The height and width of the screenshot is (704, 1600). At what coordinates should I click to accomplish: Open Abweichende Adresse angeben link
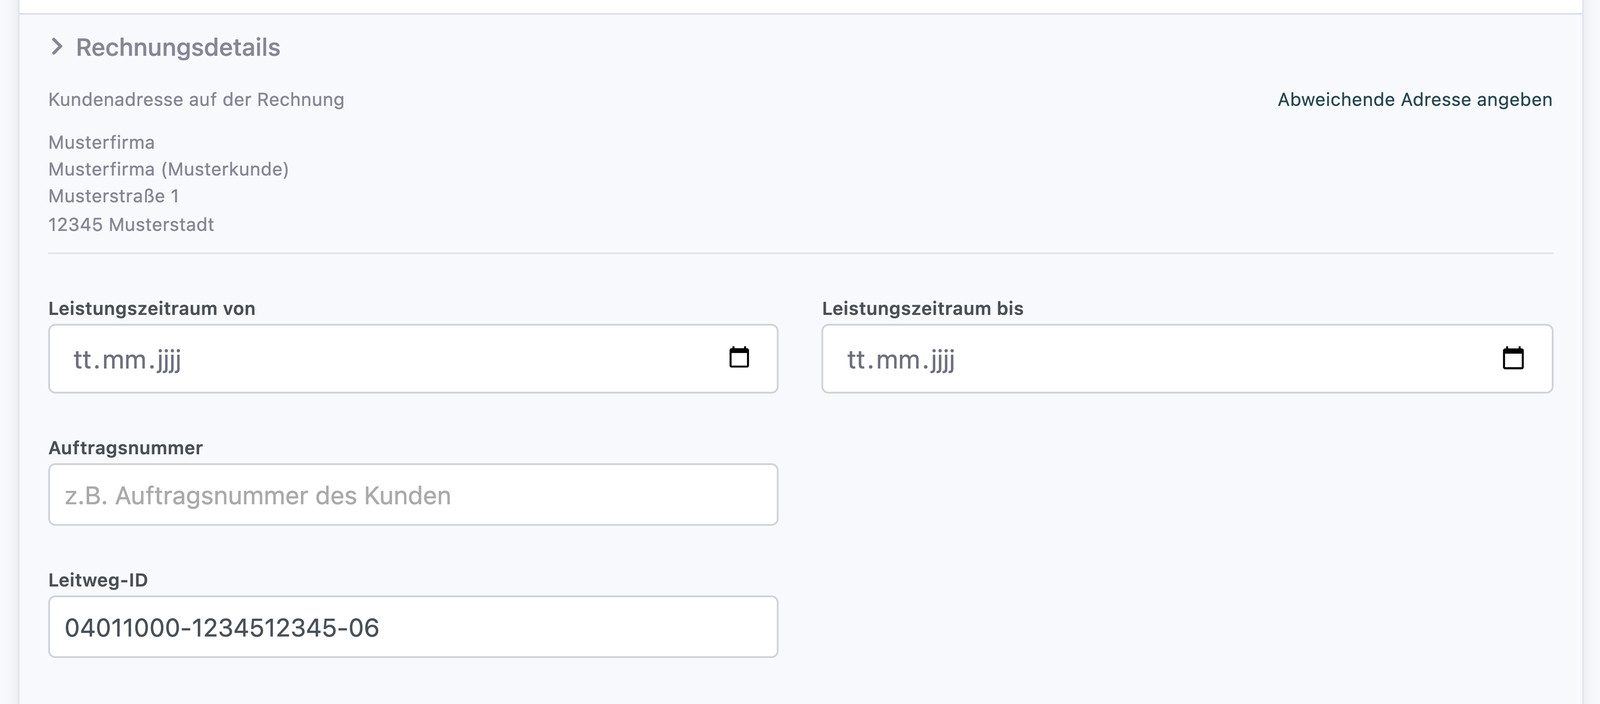tap(1415, 99)
